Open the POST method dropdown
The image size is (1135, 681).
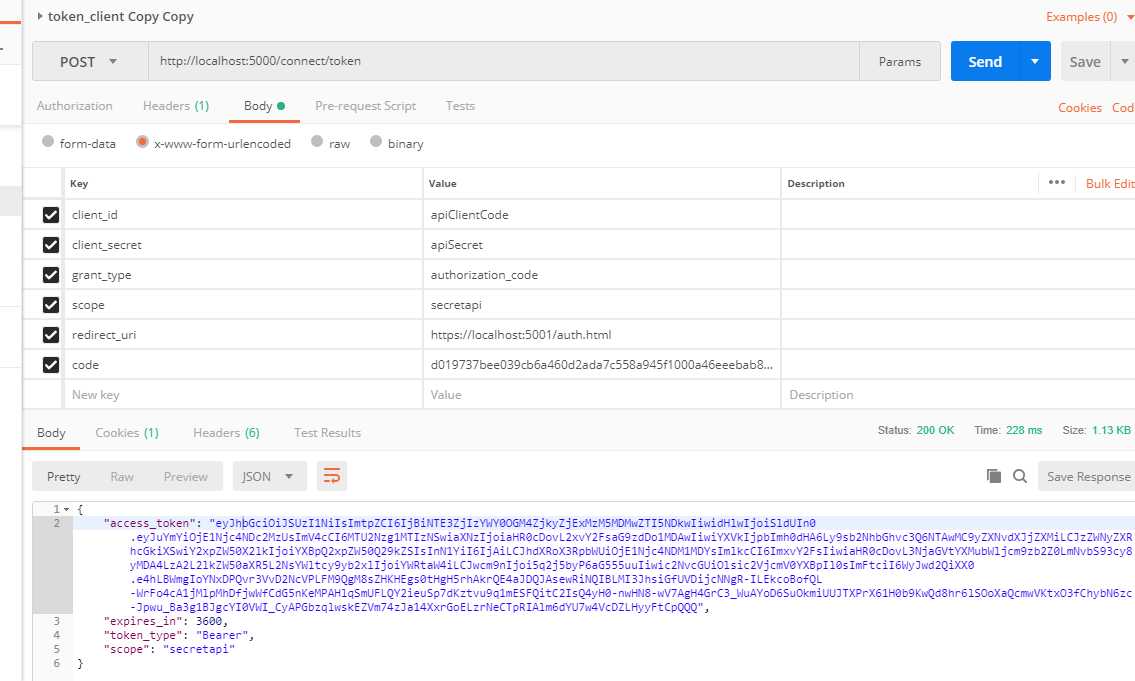pos(90,62)
